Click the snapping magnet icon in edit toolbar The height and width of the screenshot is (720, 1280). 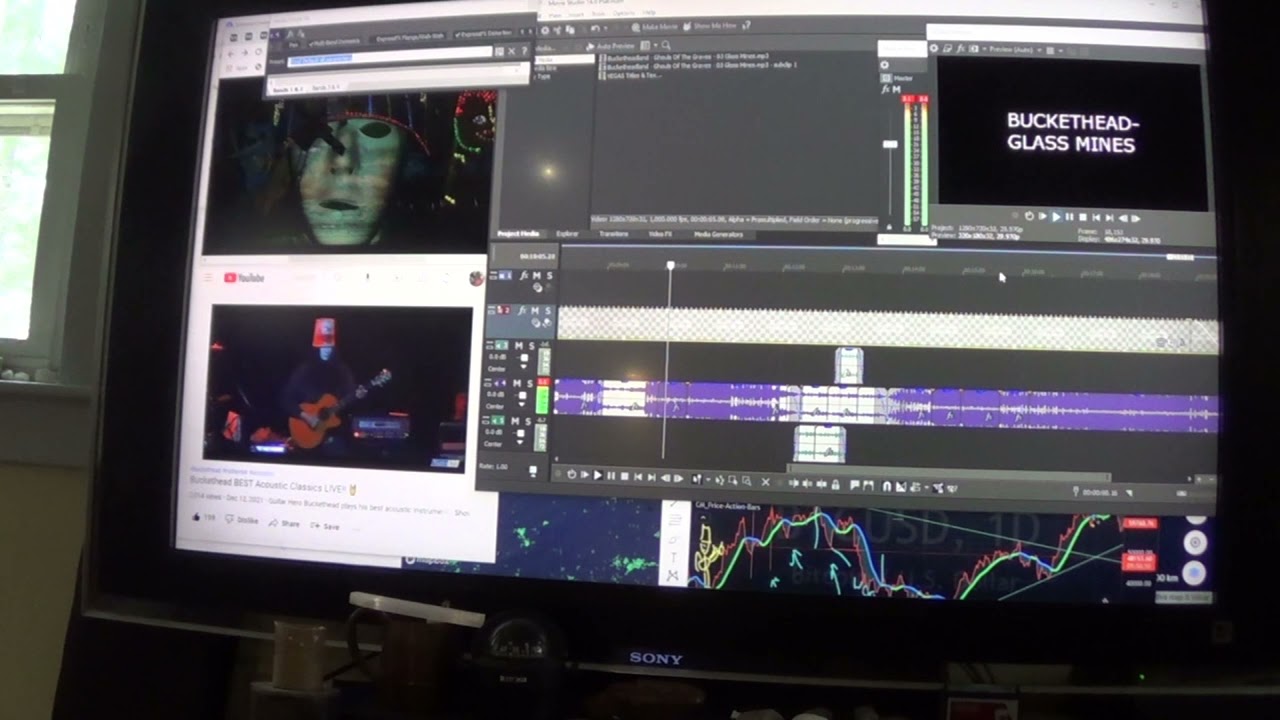click(887, 486)
